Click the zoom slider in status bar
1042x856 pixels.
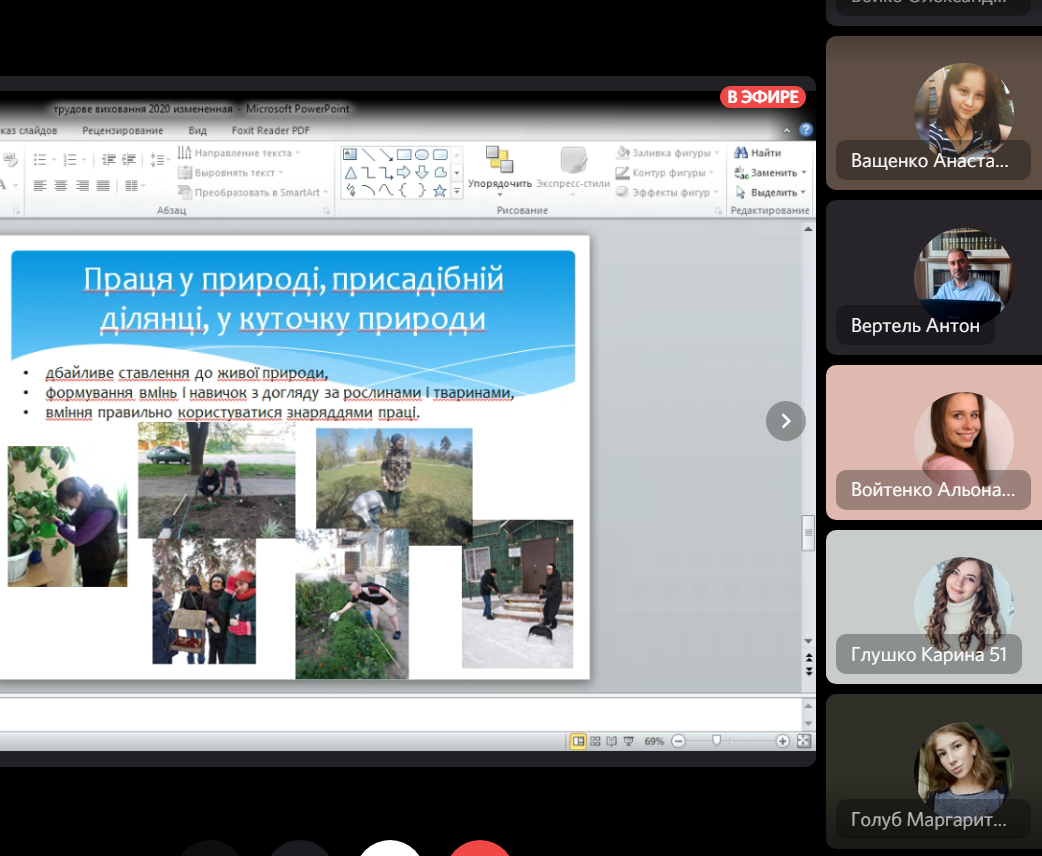pyautogui.click(x=716, y=741)
